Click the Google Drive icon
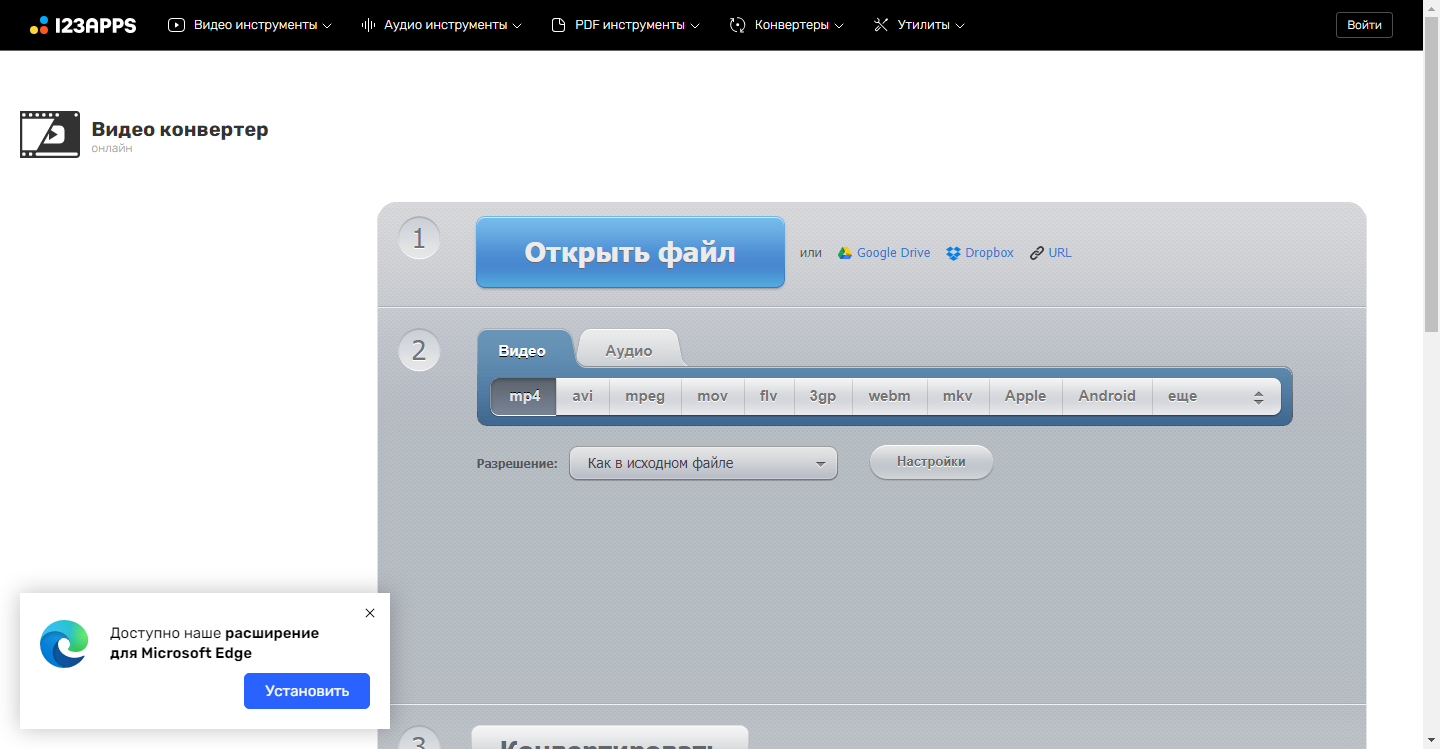1440x749 pixels. click(845, 253)
